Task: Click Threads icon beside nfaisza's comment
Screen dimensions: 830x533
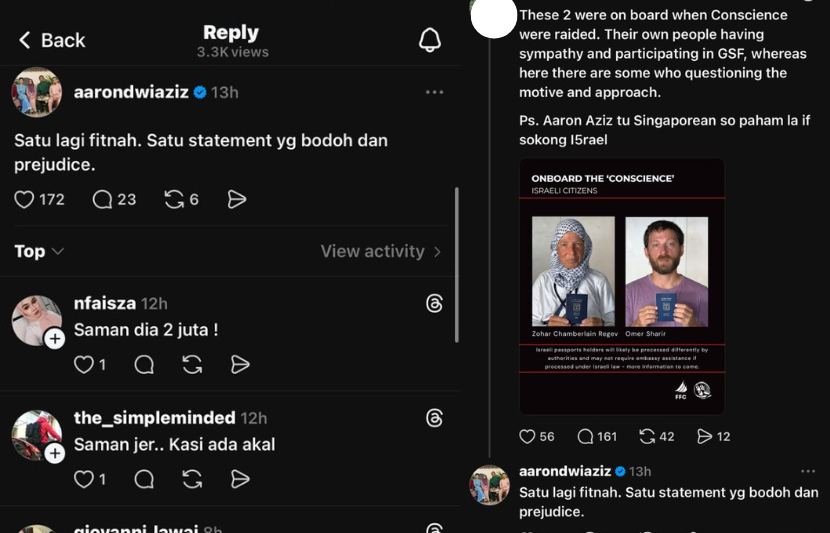Action: [x=434, y=303]
